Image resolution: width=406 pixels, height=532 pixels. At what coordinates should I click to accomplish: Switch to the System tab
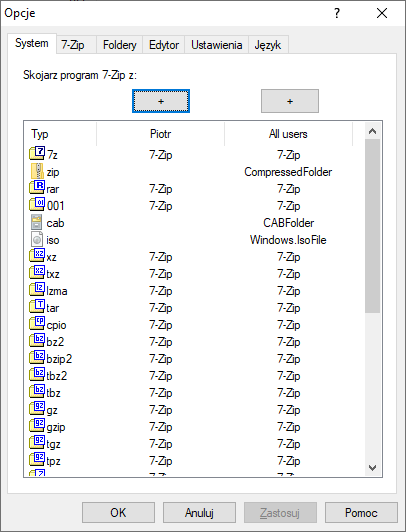32,43
